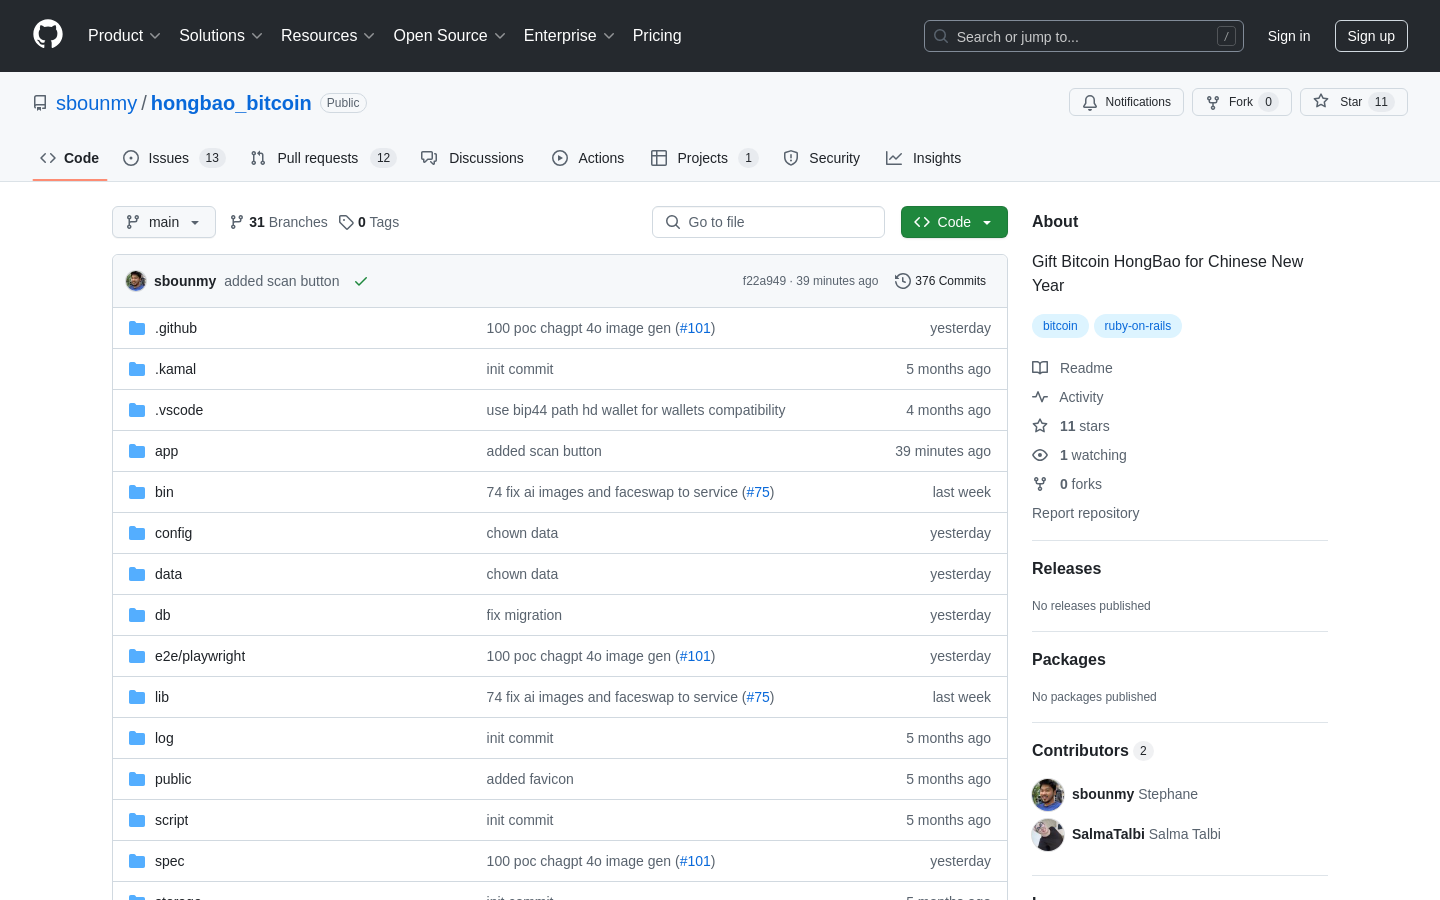Image resolution: width=1440 pixels, height=900 pixels.
Task: Open the Releases section heading link
Action: click(x=1066, y=568)
